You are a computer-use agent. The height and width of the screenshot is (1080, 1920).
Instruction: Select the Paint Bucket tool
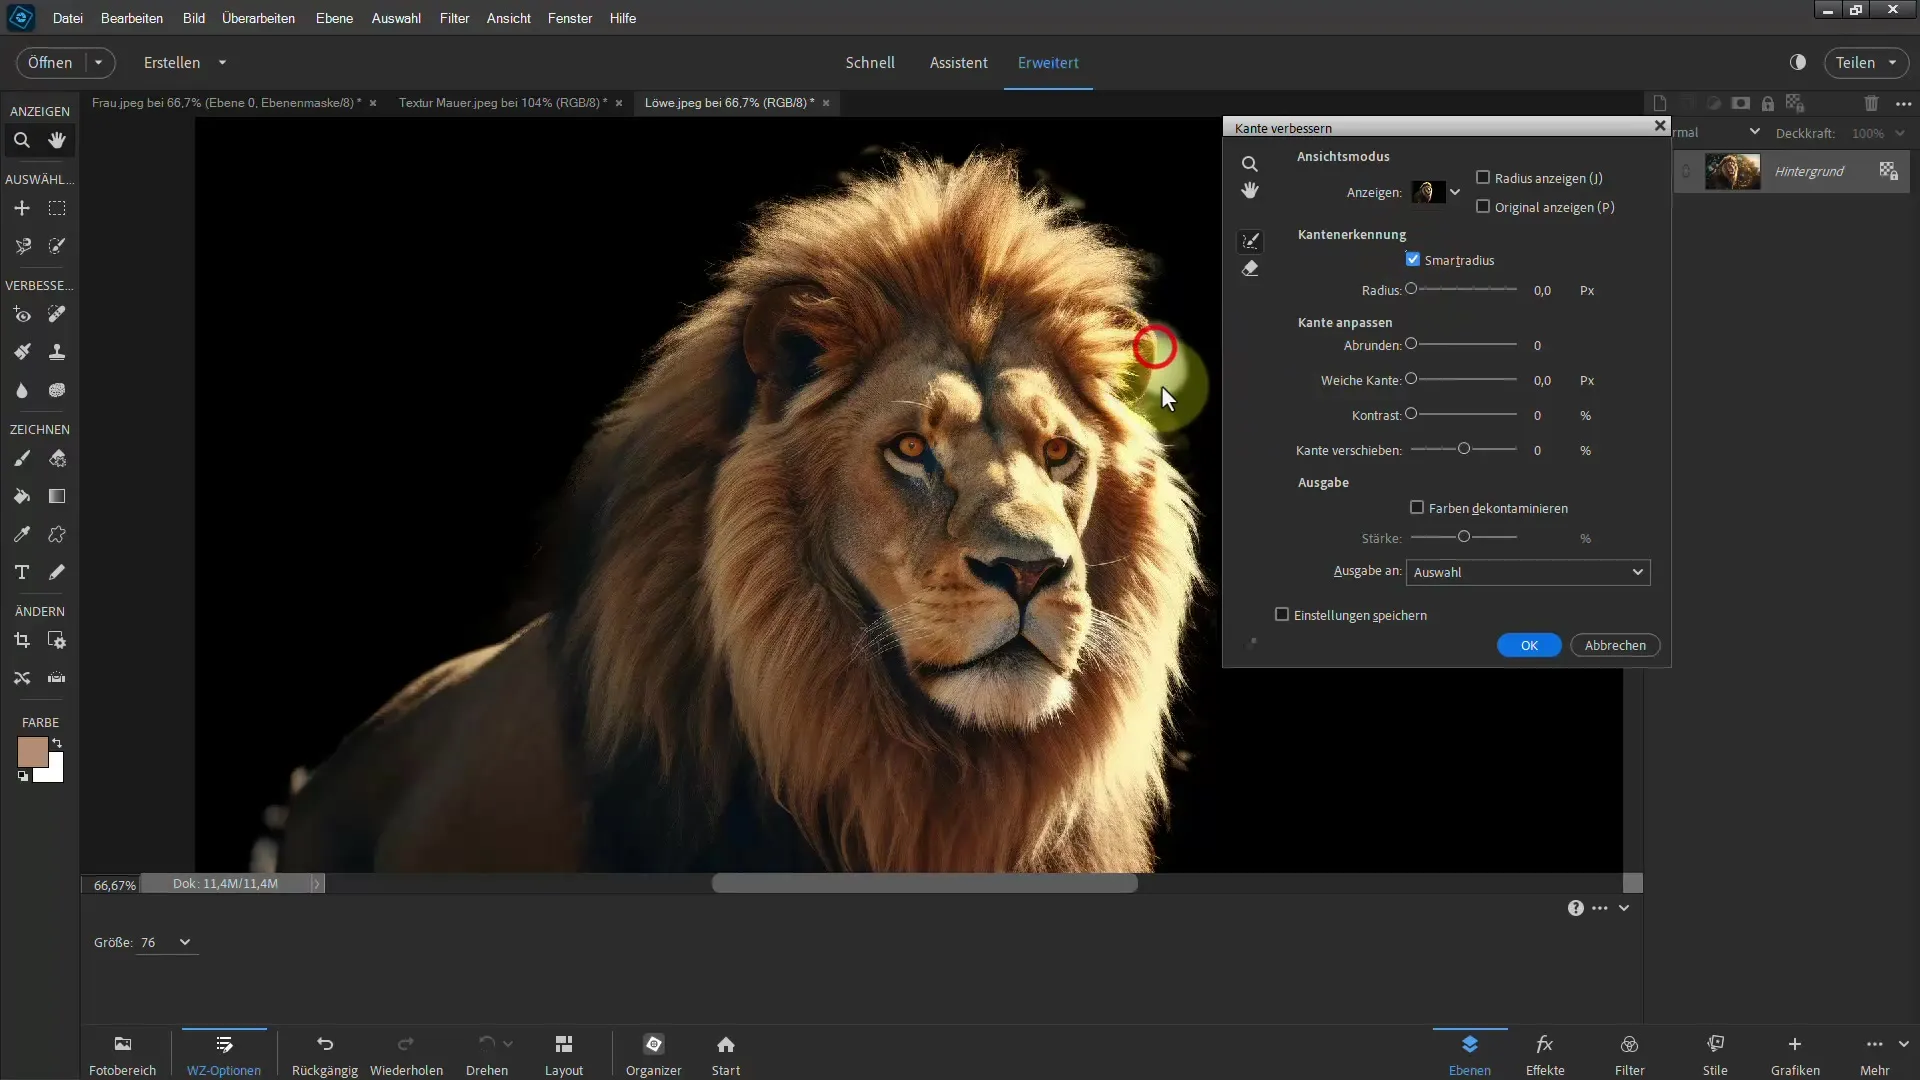(x=22, y=496)
